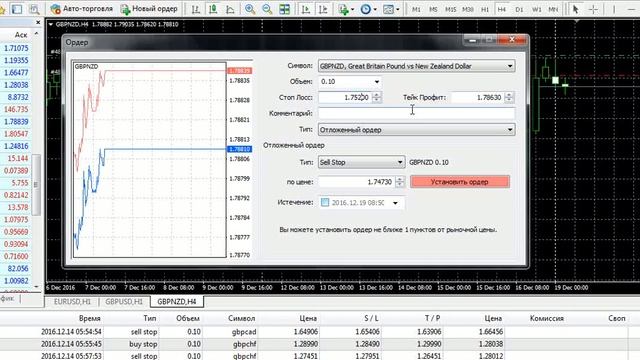Image resolution: width=640 pixels, height=360 pixels.
Task: Open the periods clock dropdown arrow
Action: (375, 9)
